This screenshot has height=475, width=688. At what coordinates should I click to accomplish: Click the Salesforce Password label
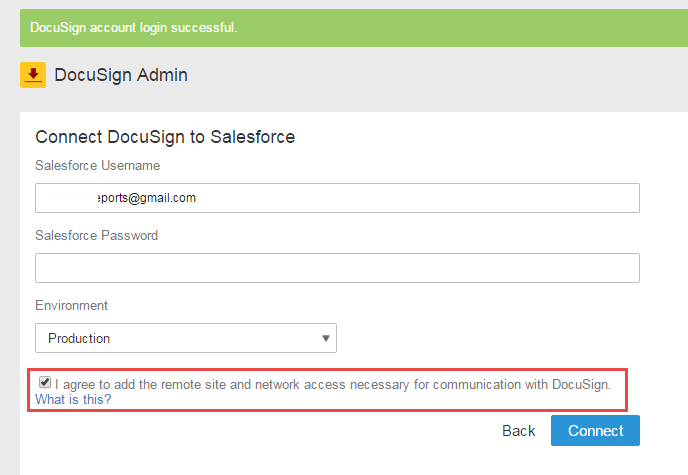(x=97, y=235)
